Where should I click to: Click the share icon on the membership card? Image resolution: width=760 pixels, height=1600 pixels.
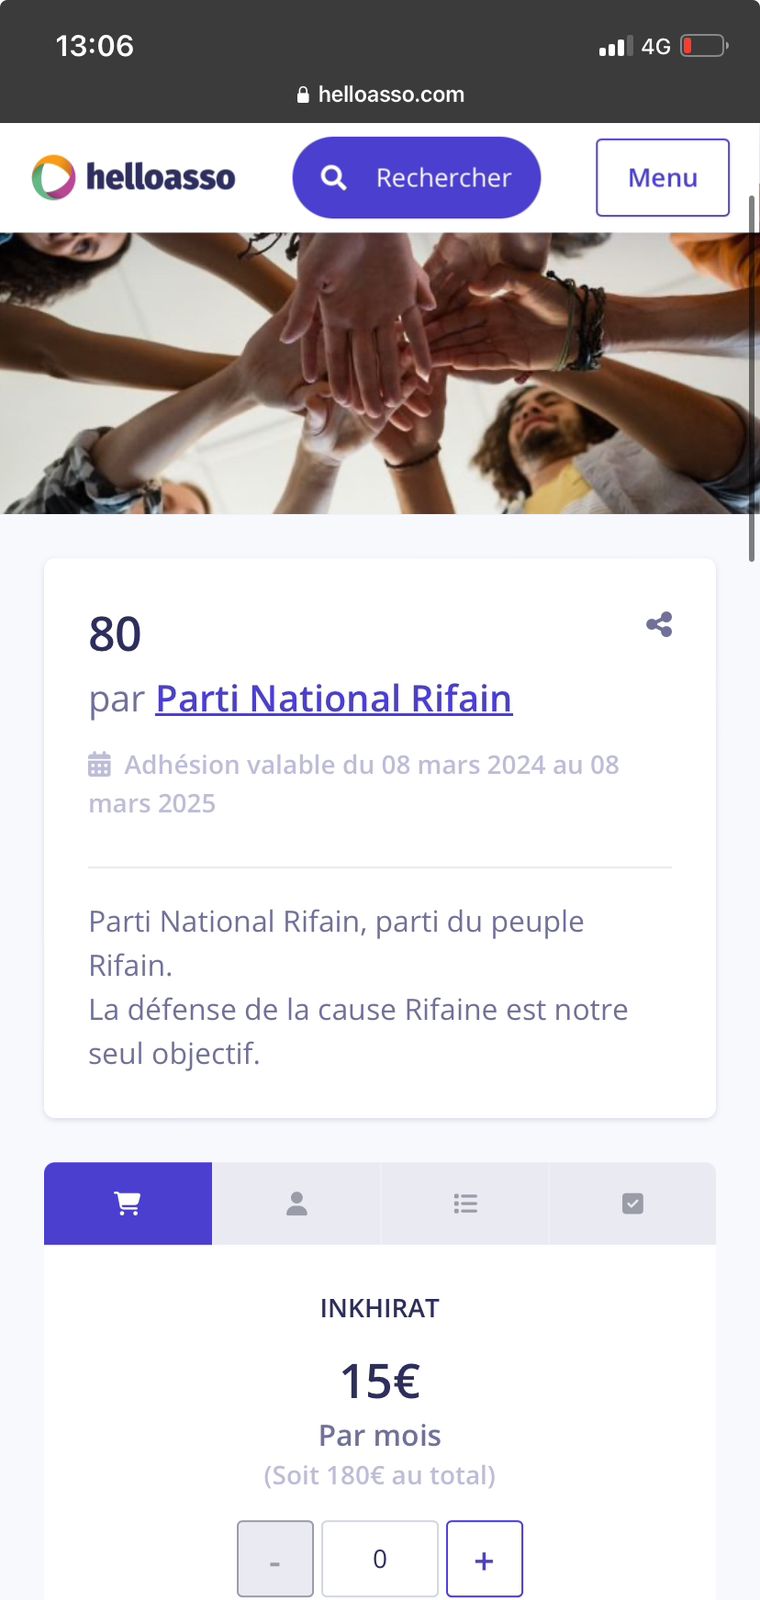coord(659,625)
